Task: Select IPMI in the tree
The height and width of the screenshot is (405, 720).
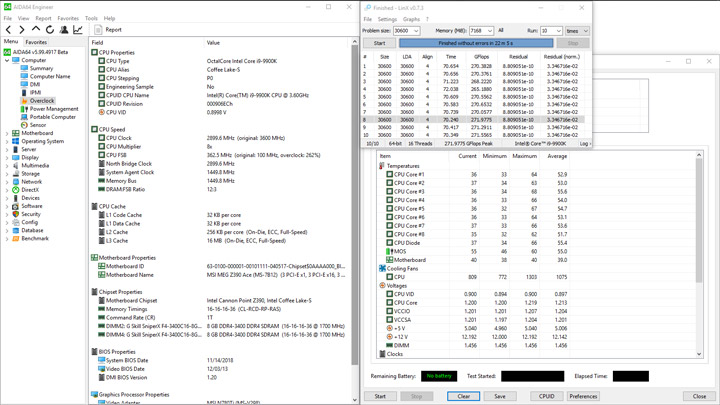Action: click(35, 93)
